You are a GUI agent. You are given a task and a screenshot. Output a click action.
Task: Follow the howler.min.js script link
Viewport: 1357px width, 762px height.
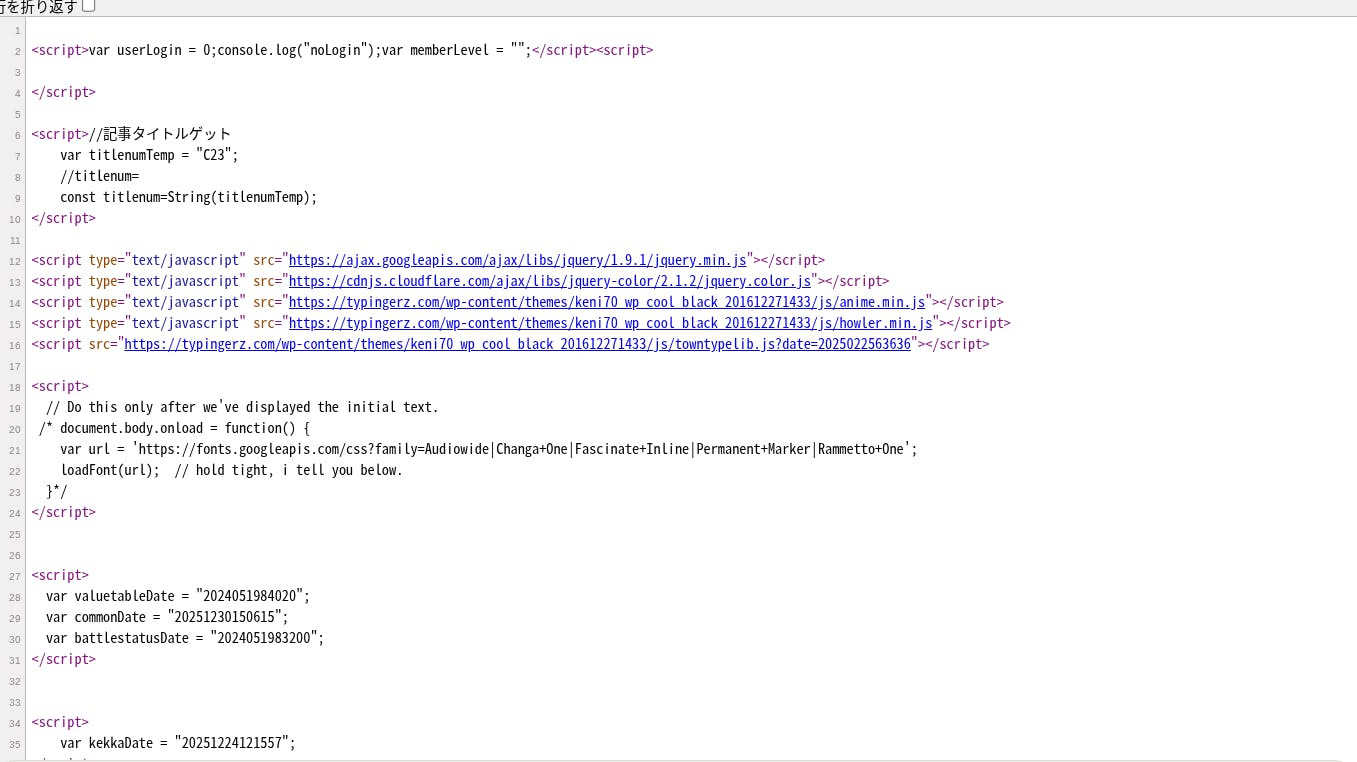click(x=610, y=323)
